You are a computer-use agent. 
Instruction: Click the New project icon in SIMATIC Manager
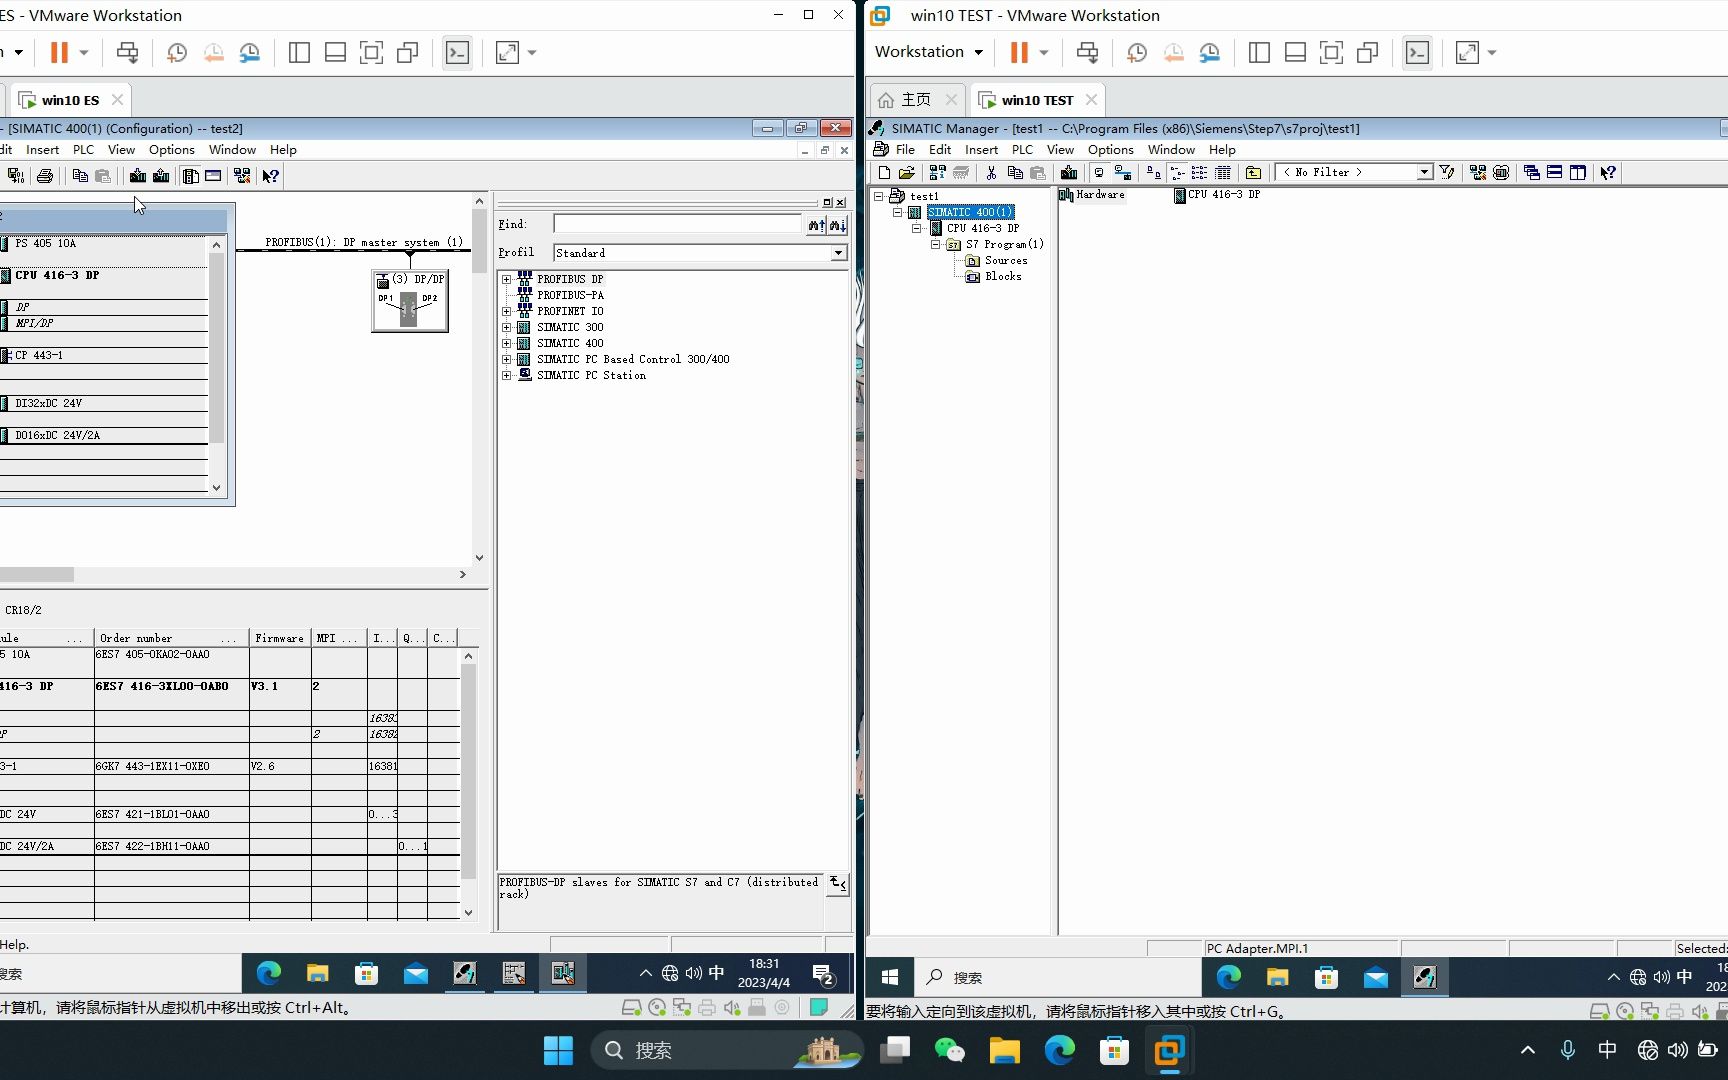[x=884, y=173]
